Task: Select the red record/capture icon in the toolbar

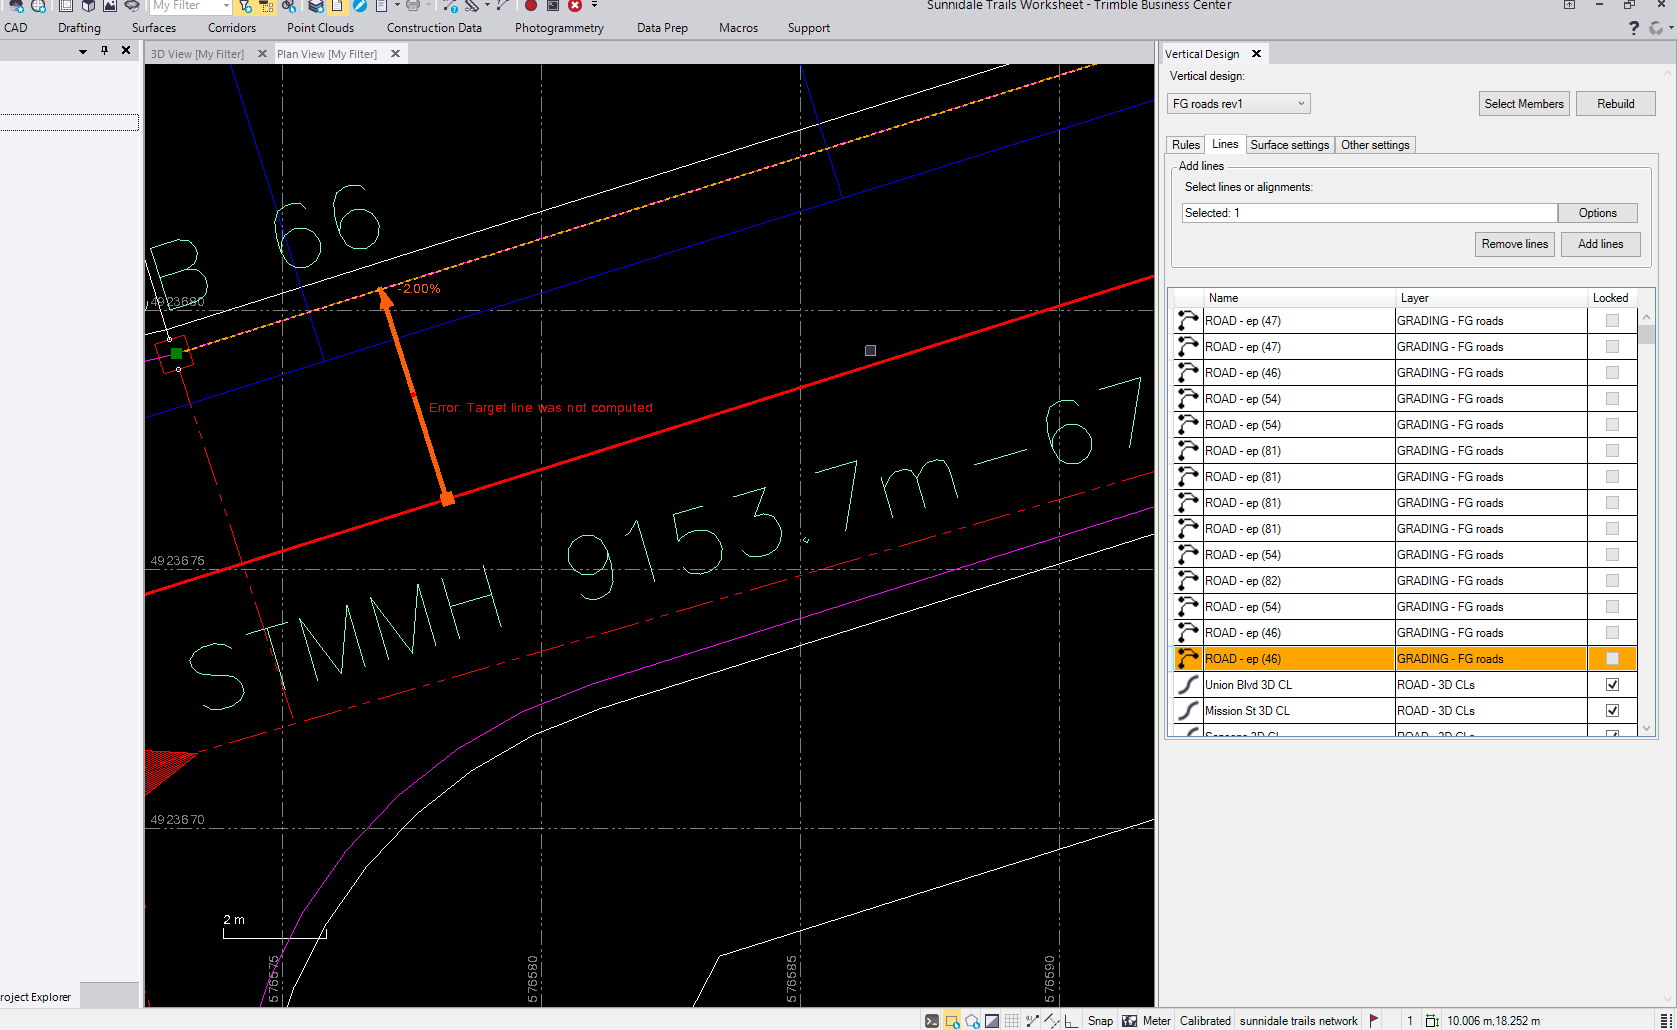Action: [x=530, y=6]
